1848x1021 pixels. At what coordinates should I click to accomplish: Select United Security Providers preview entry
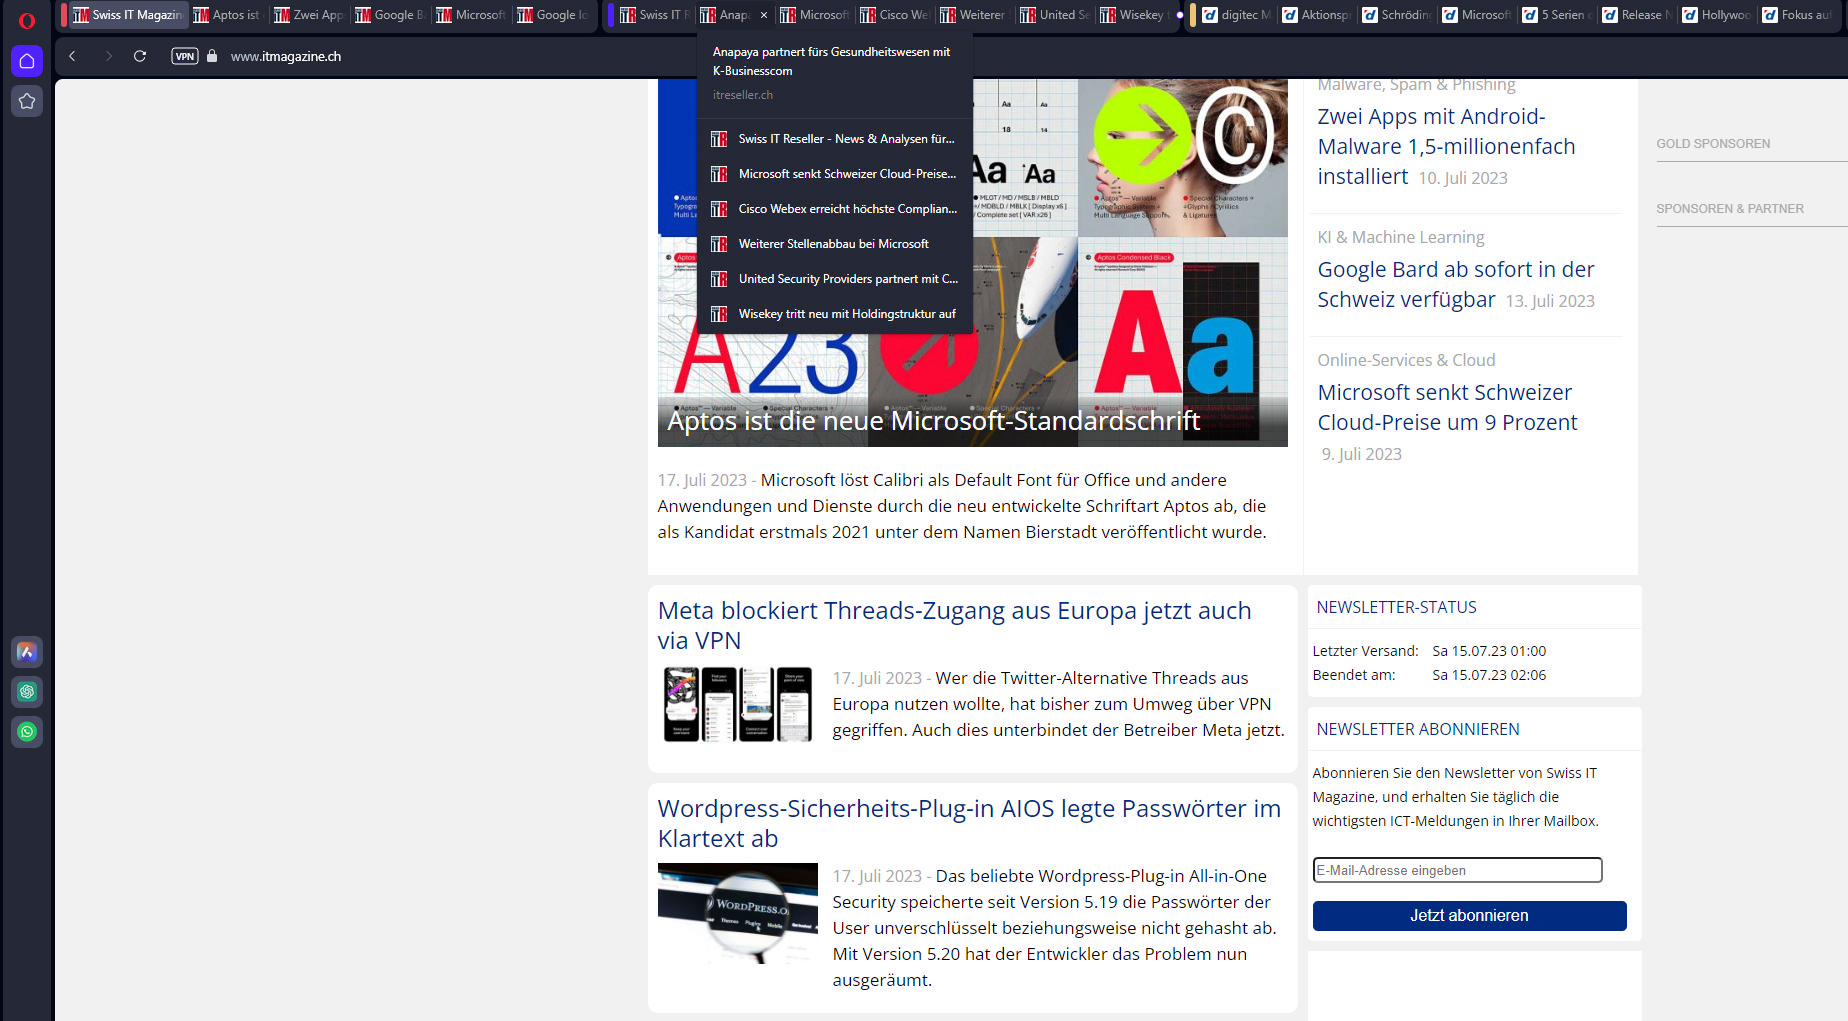(834, 279)
